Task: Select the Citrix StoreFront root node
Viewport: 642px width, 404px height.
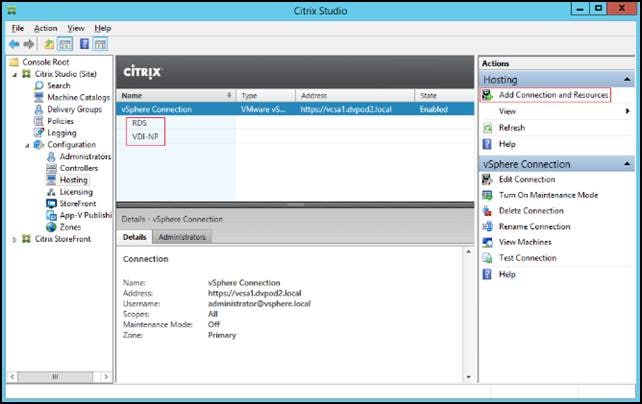Action: coord(63,239)
